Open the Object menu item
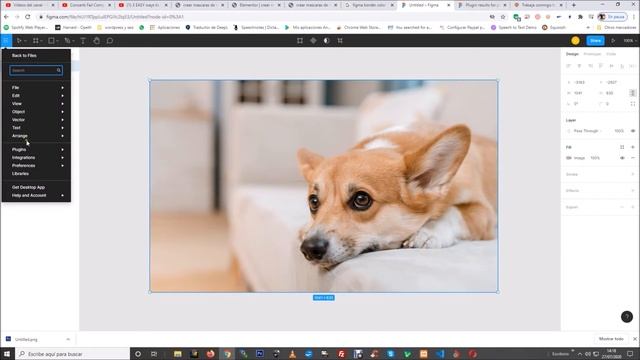The width and height of the screenshot is (640, 360). [36, 111]
